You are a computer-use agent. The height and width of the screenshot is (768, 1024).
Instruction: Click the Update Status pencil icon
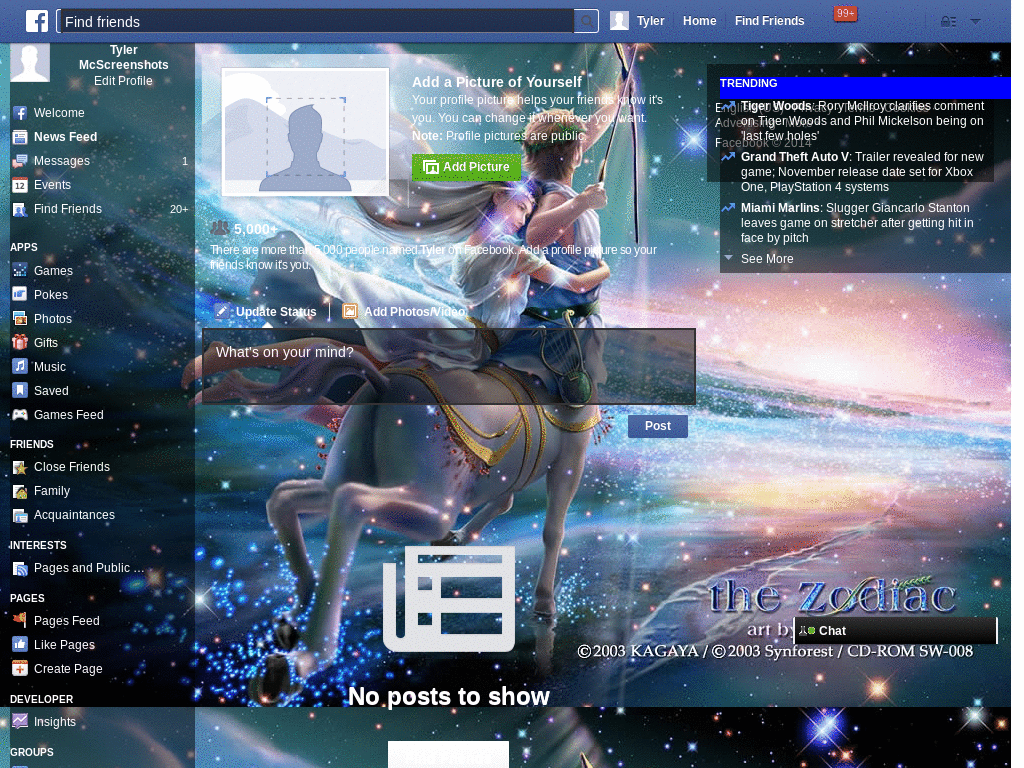coord(222,312)
